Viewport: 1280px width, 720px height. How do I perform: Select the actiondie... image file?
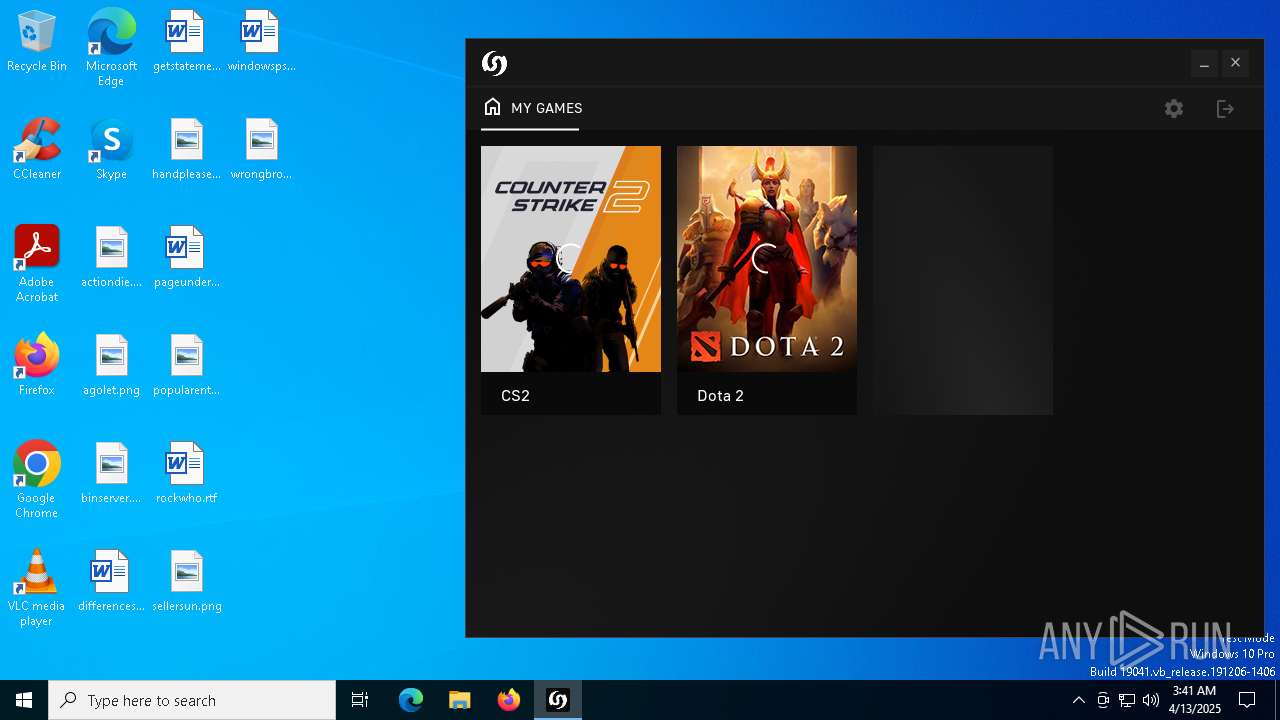(111, 257)
